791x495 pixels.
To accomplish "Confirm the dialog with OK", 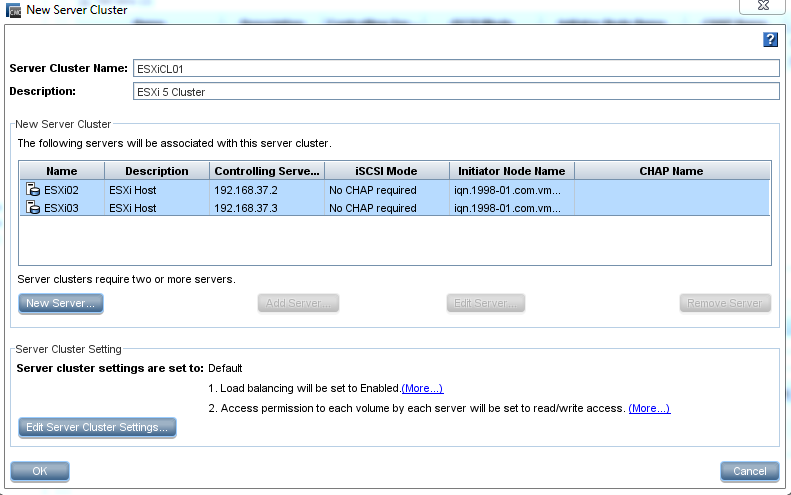I will pyautogui.click(x=40, y=471).
